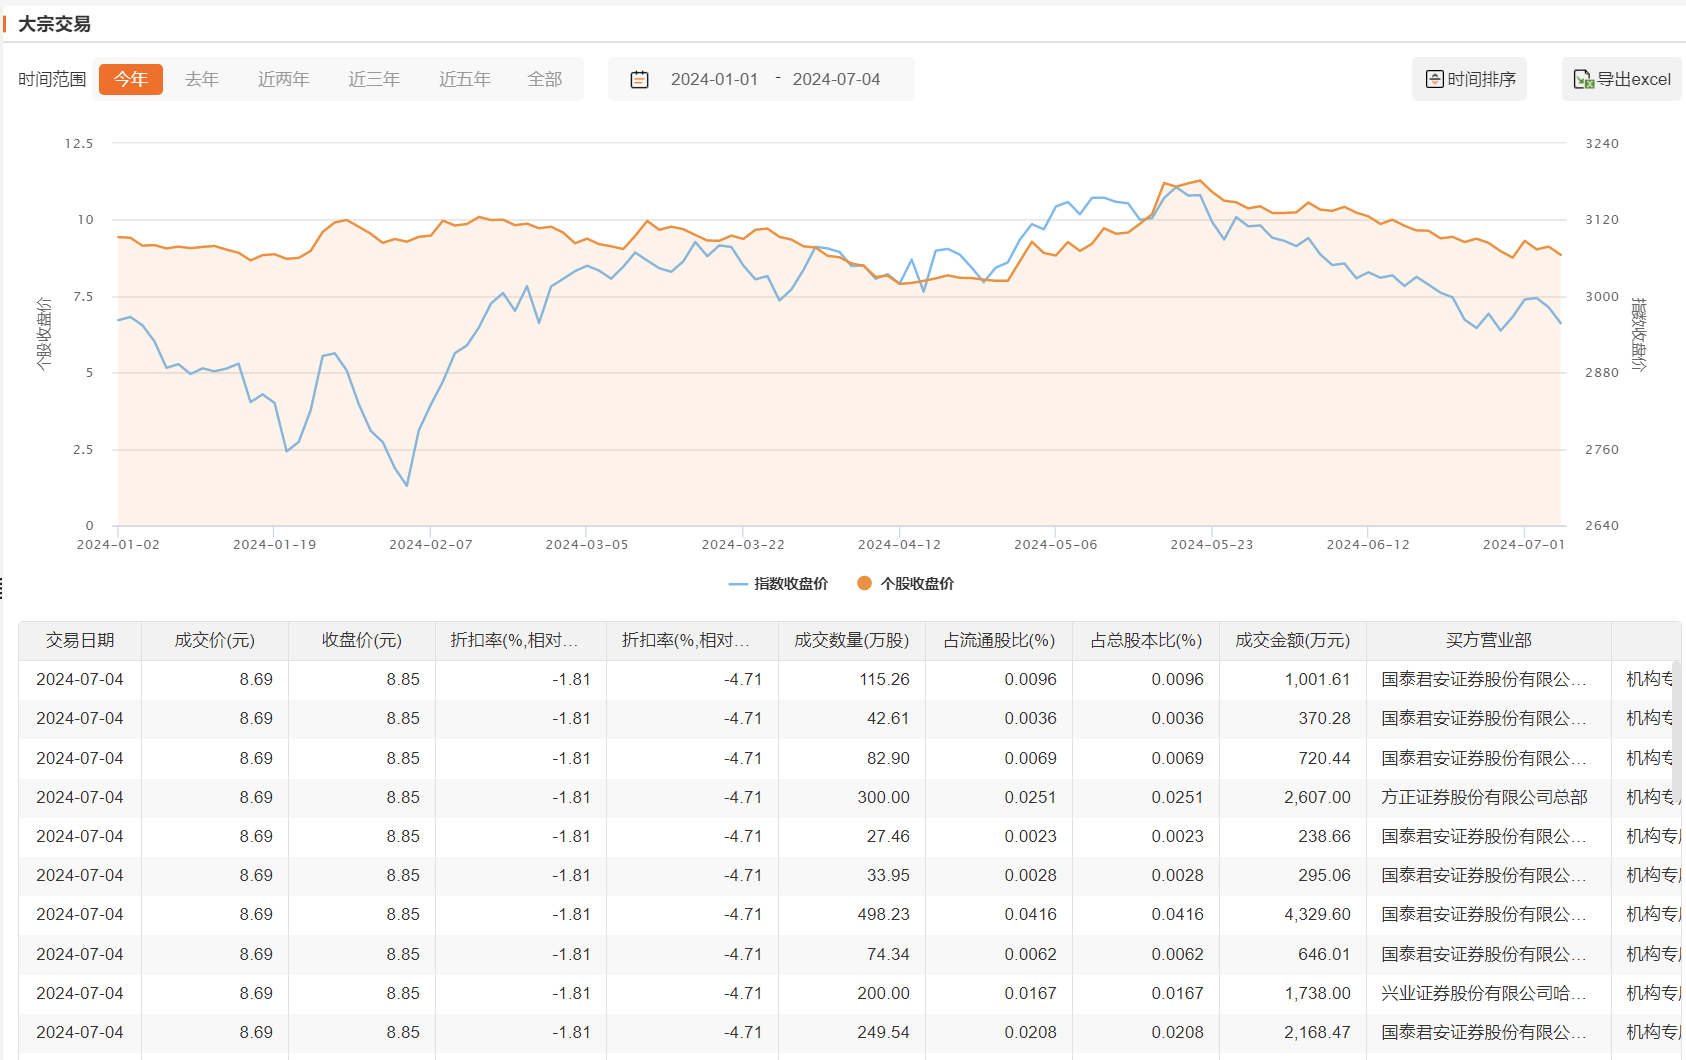Click 成交数量(万股) column header
The height and width of the screenshot is (1060, 1686).
851,640
